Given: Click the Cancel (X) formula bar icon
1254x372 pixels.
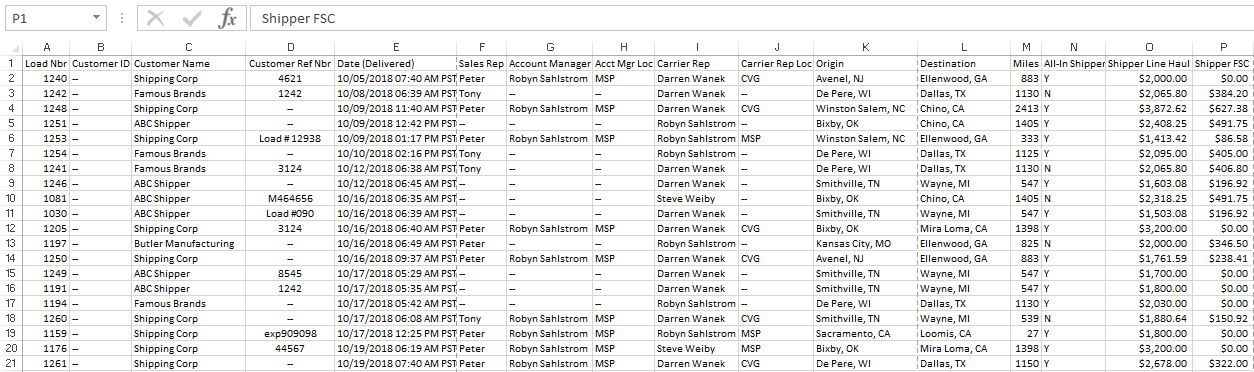Looking at the screenshot, I should pos(155,18).
